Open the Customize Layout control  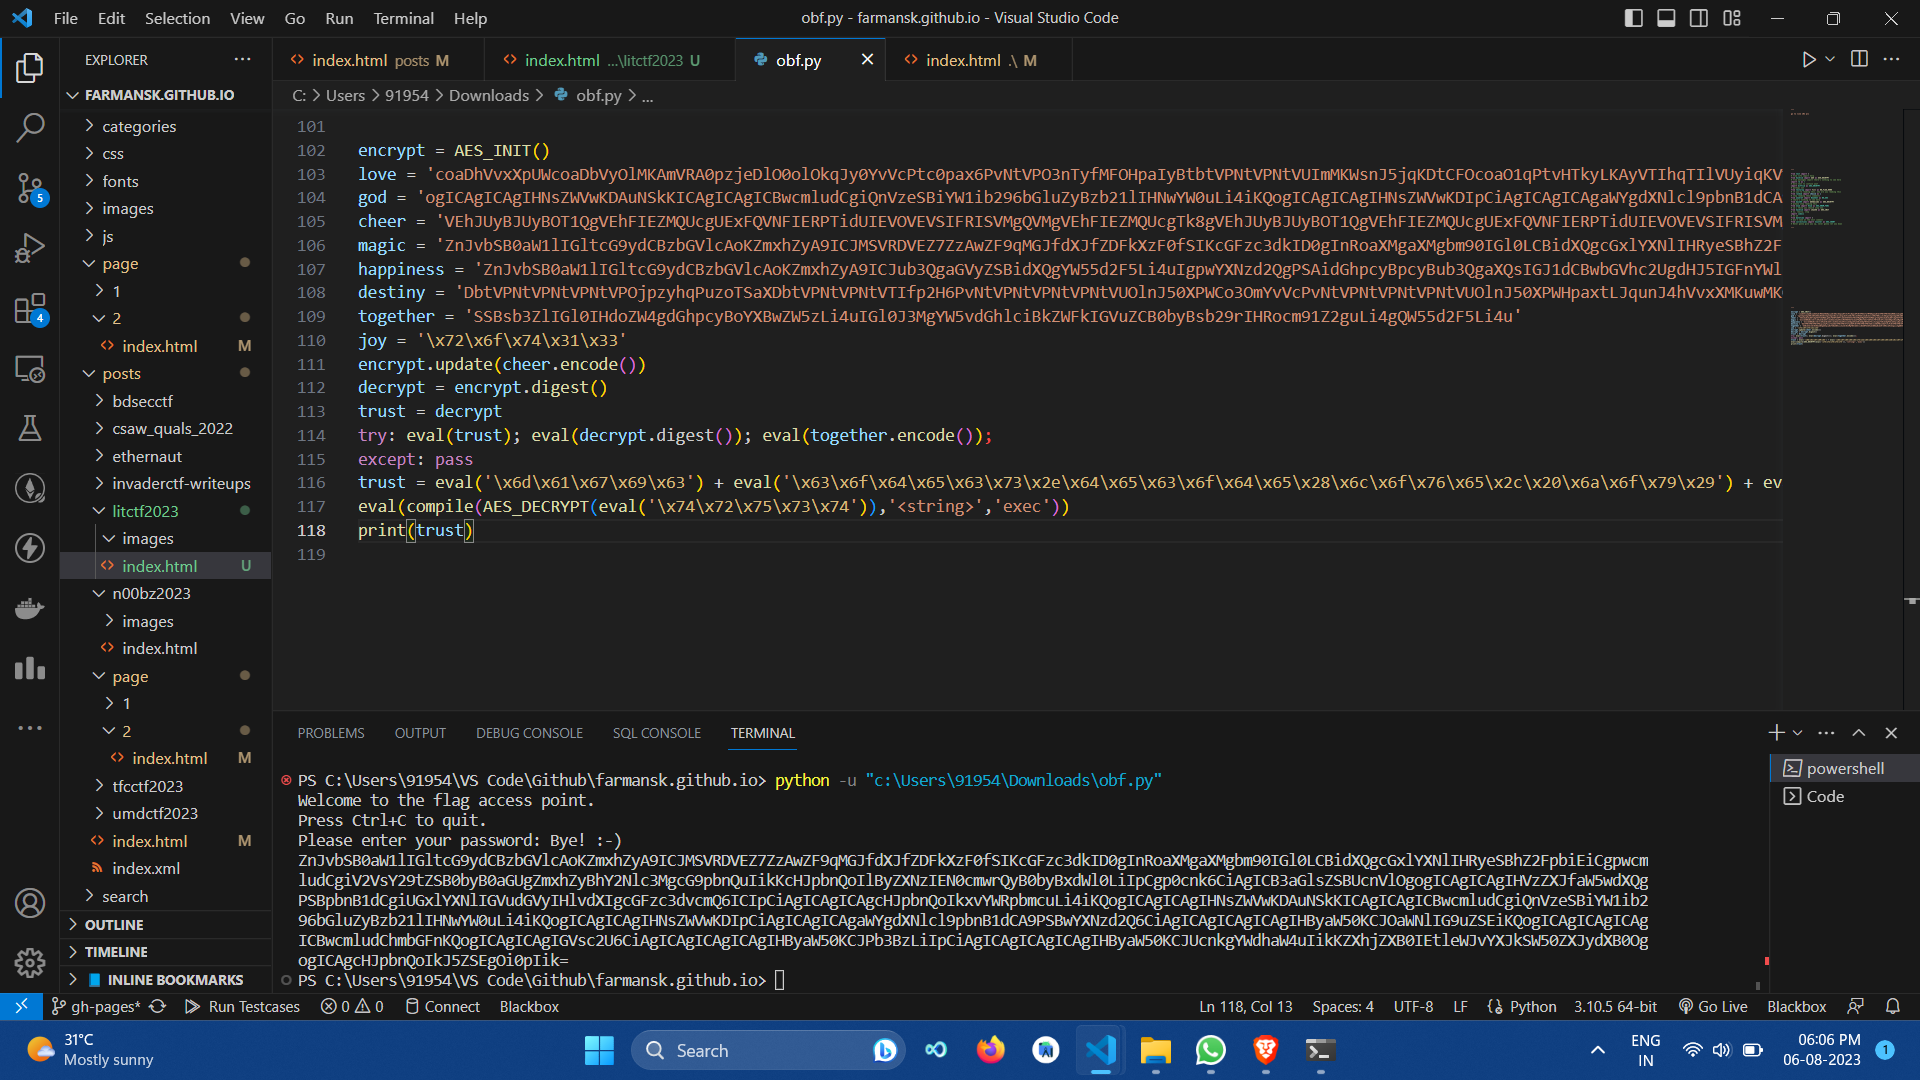pos(1732,18)
